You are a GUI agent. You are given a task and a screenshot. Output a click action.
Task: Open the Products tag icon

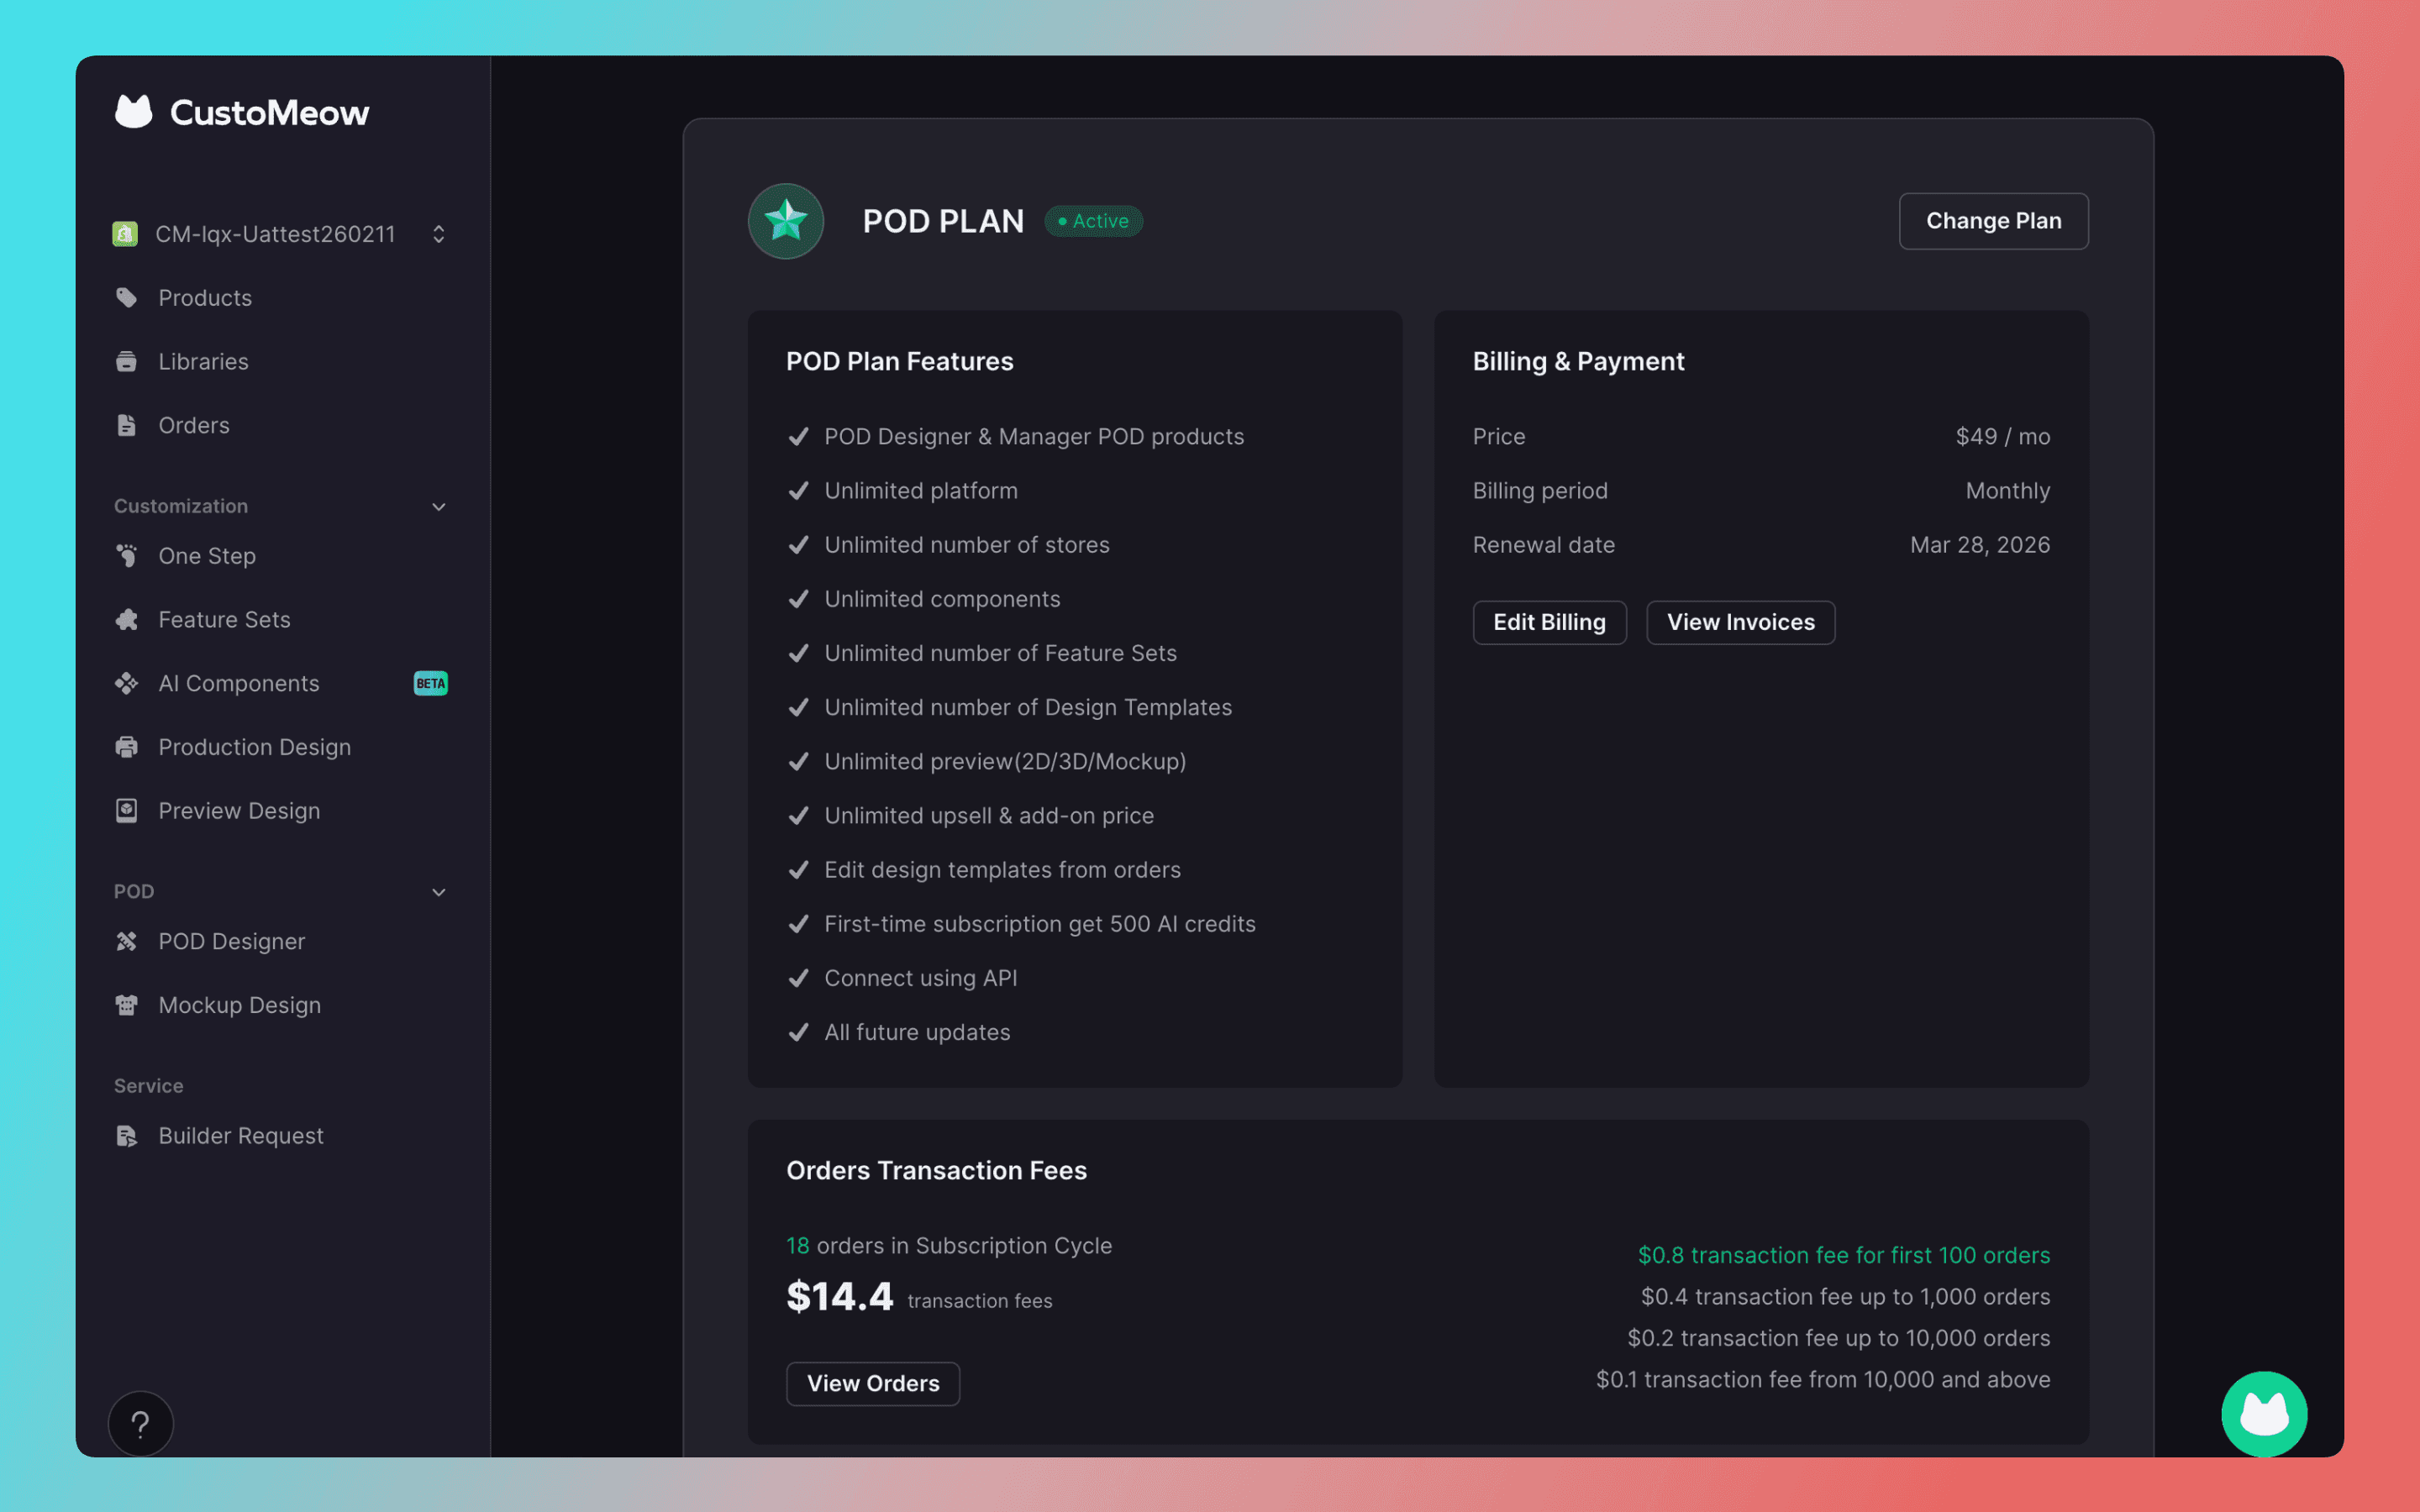pyautogui.click(x=126, y=298)
